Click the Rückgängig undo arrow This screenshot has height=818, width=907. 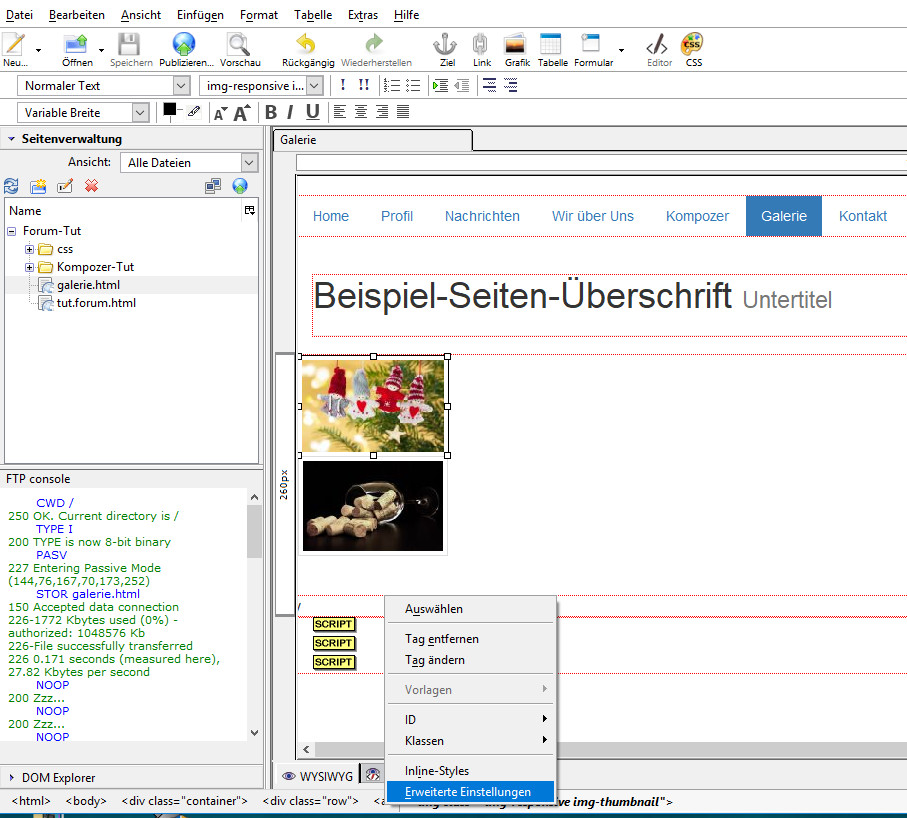(306, 45)
